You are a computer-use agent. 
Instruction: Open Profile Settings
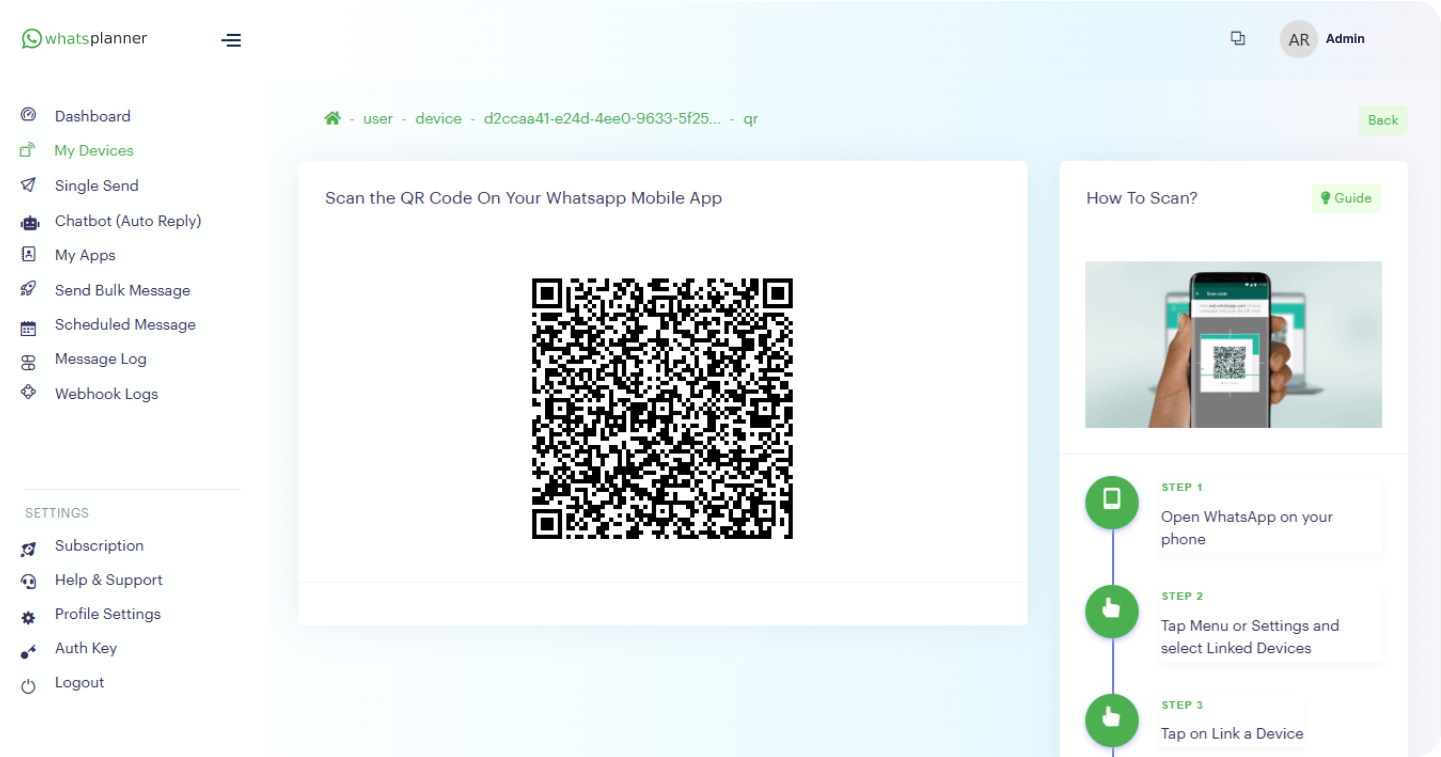click(107, 614)
